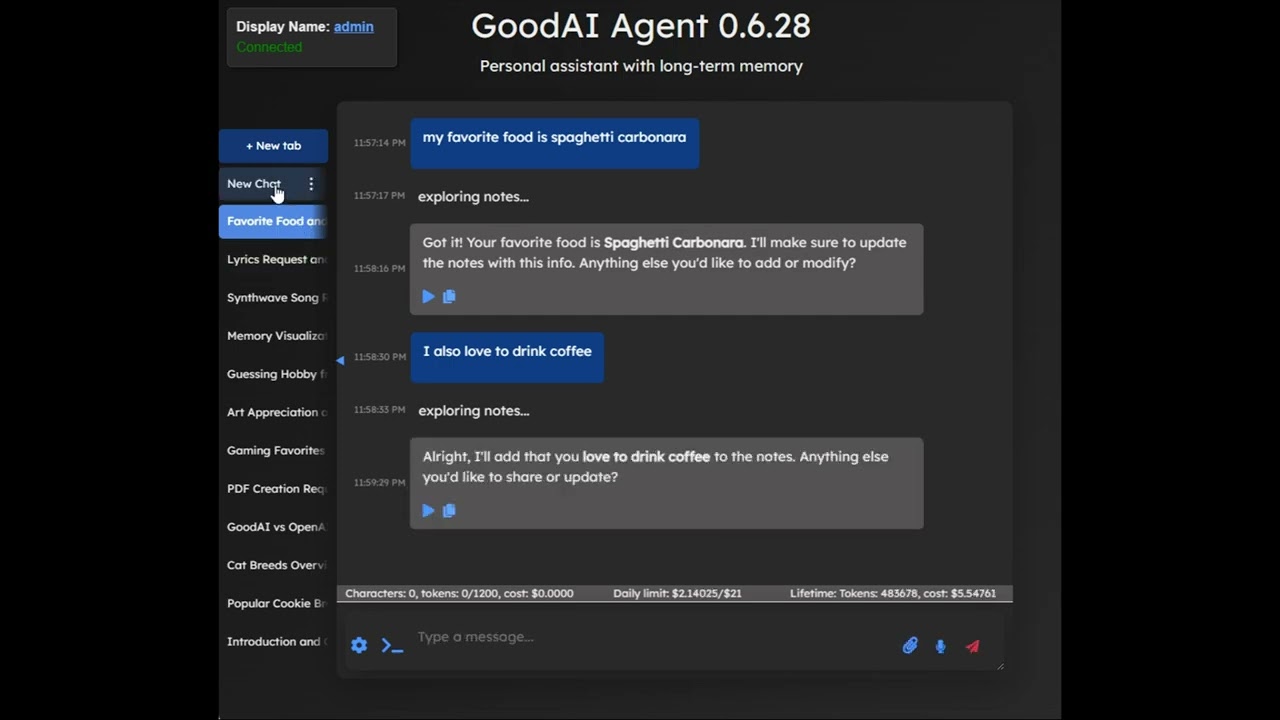This screenshot has height=720, width=1280.
Task: Switch to Favorite Food chat tab
Action: (x=273, y=221)
